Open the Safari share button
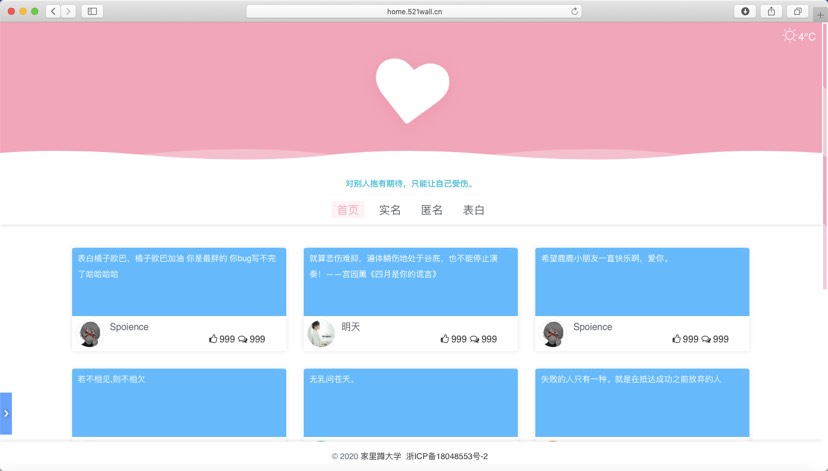The width and height of the screenshot is (828, 471). coord(771,11)
